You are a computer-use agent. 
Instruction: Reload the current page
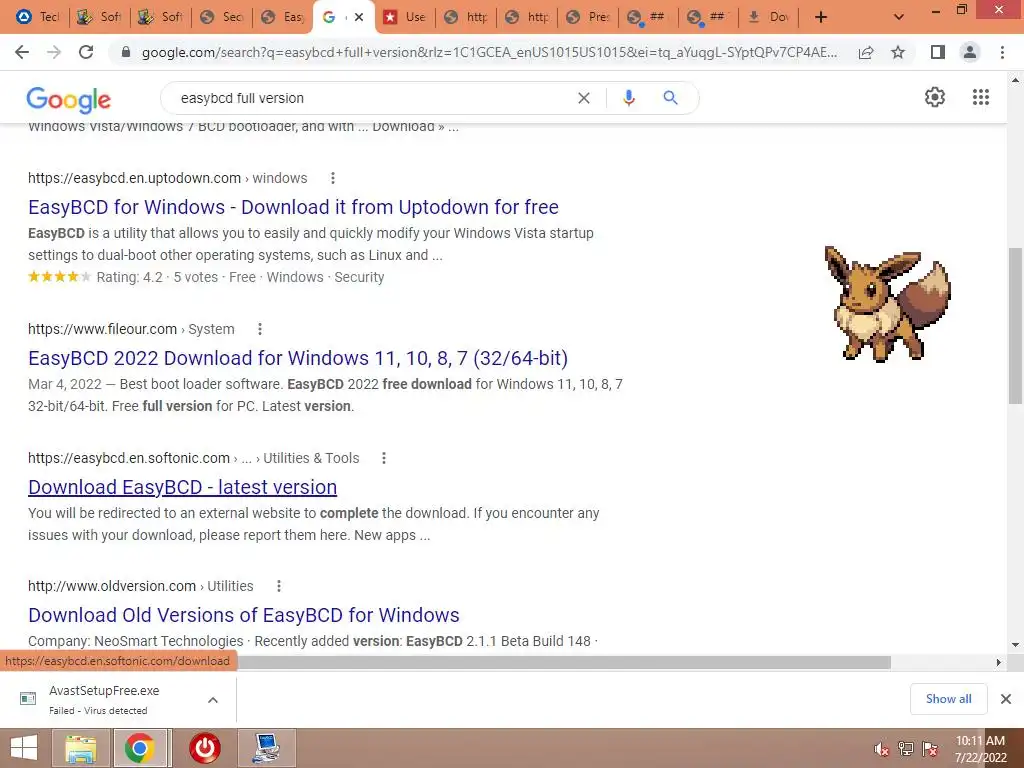click(x=86, y=52)
